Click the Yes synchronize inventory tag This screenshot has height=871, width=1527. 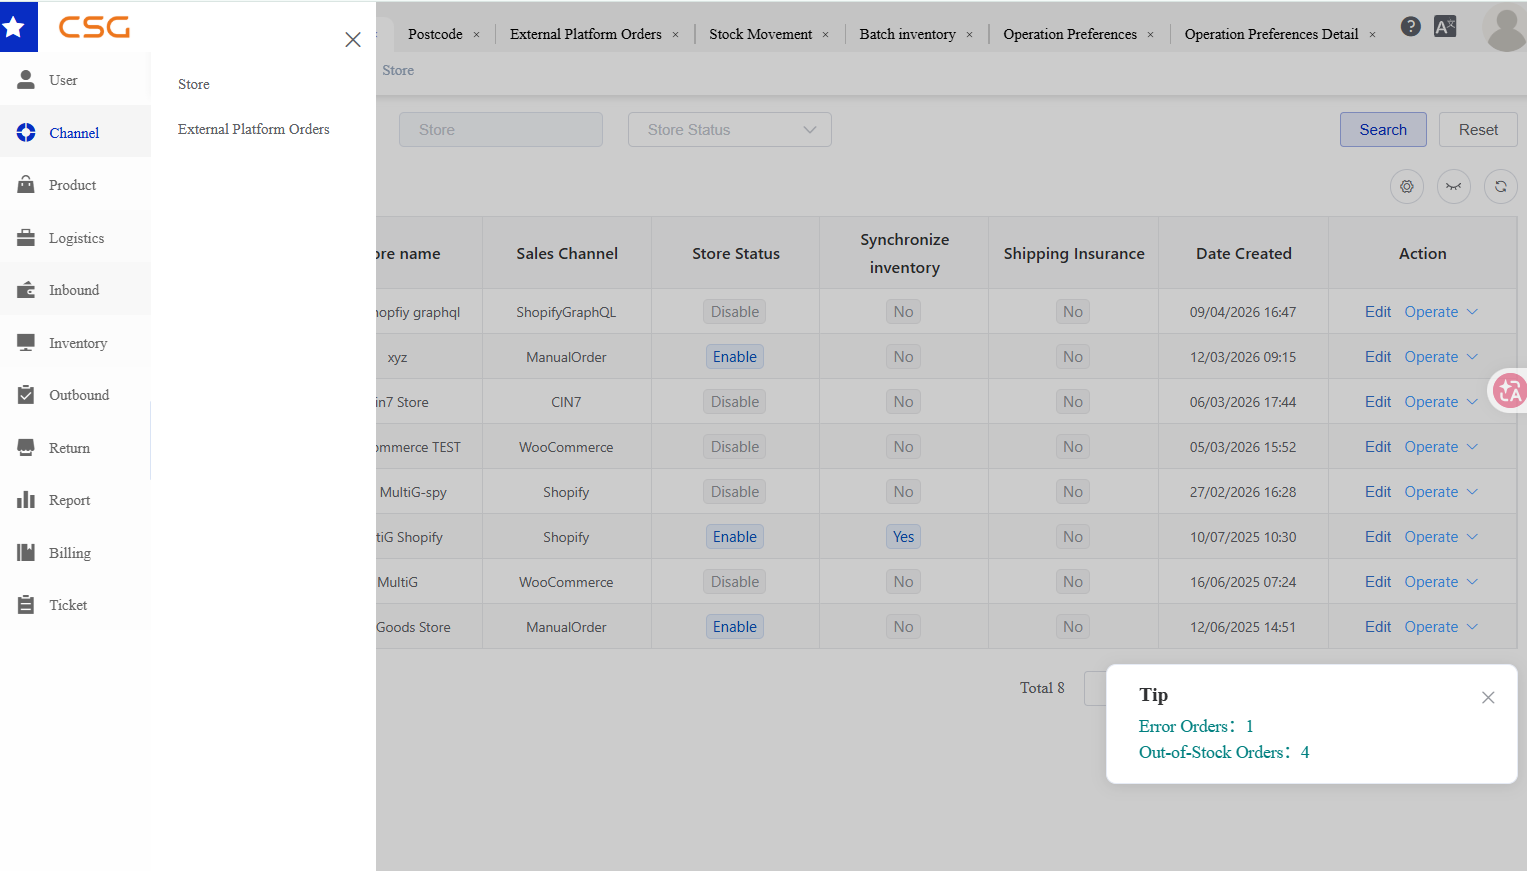coord(904,537)
